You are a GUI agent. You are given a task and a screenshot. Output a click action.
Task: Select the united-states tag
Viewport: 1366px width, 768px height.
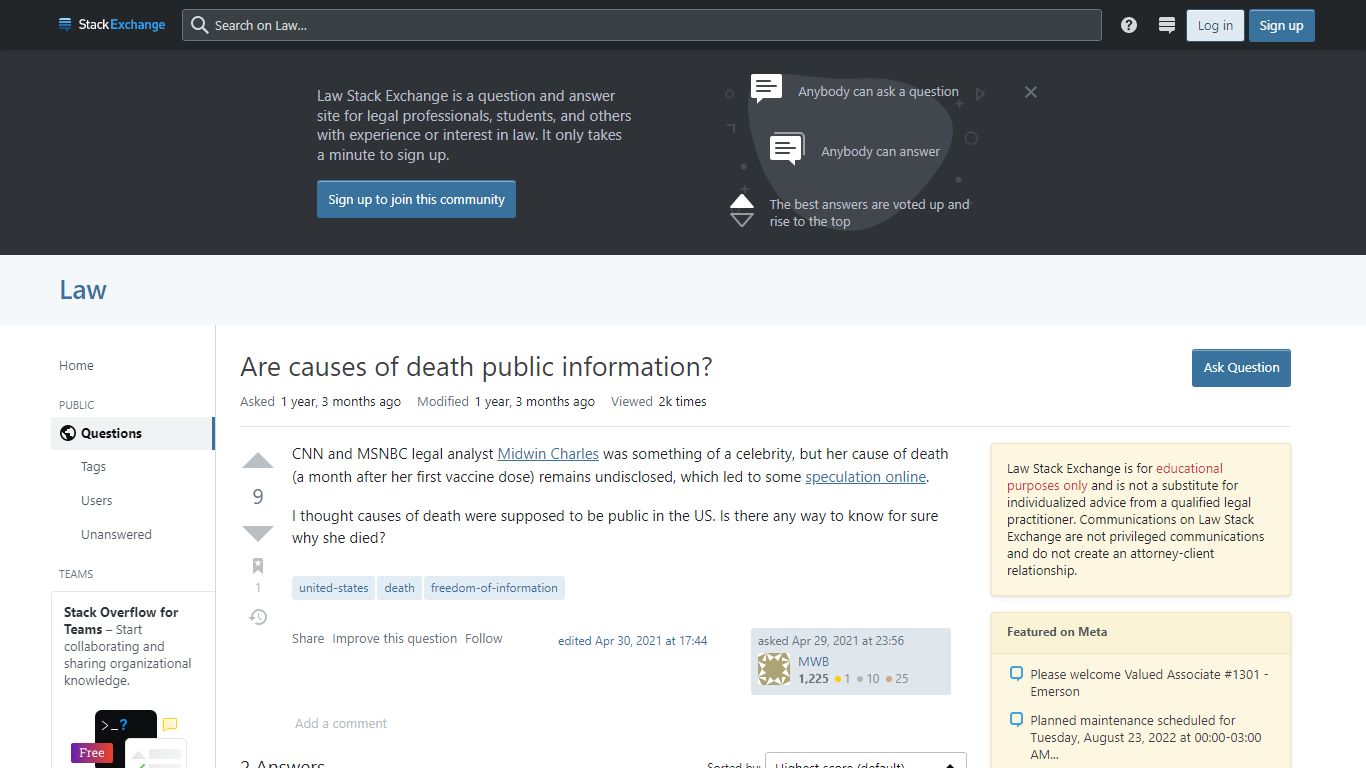tap(334, 588)
